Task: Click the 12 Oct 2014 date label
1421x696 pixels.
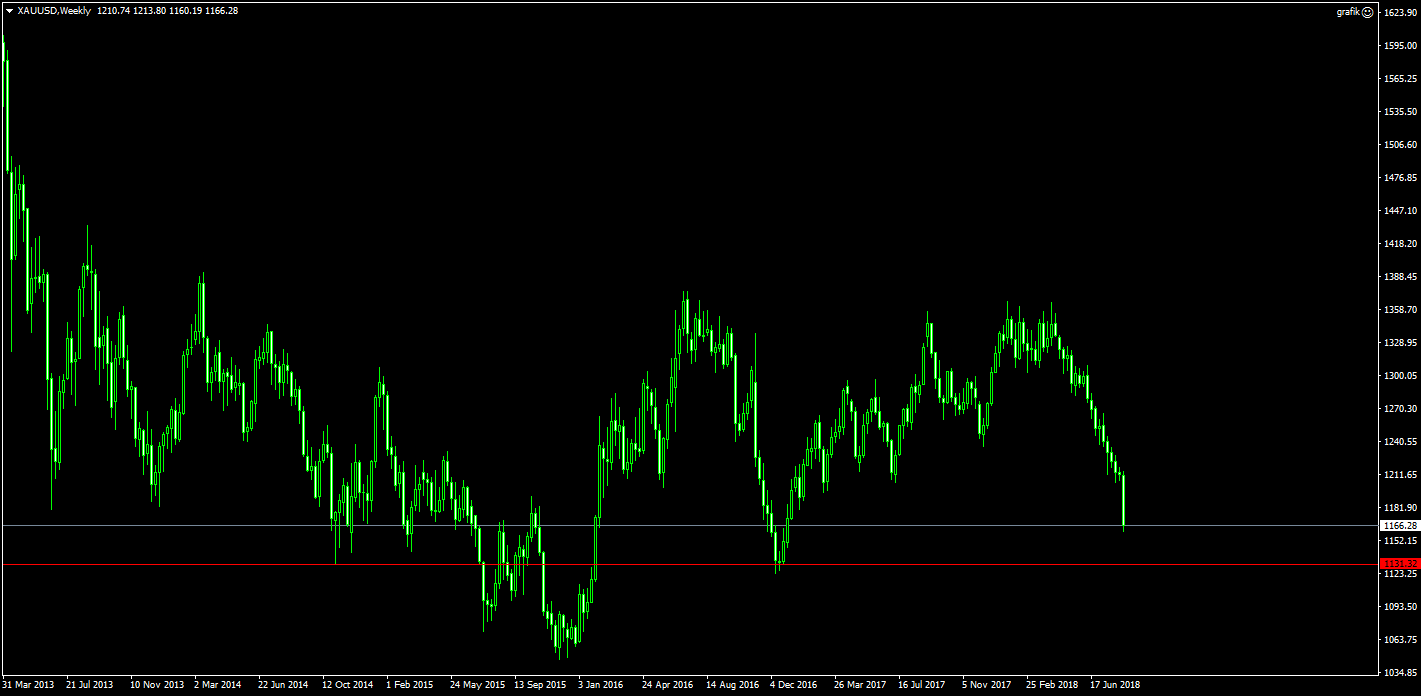Action: (348, 686)
